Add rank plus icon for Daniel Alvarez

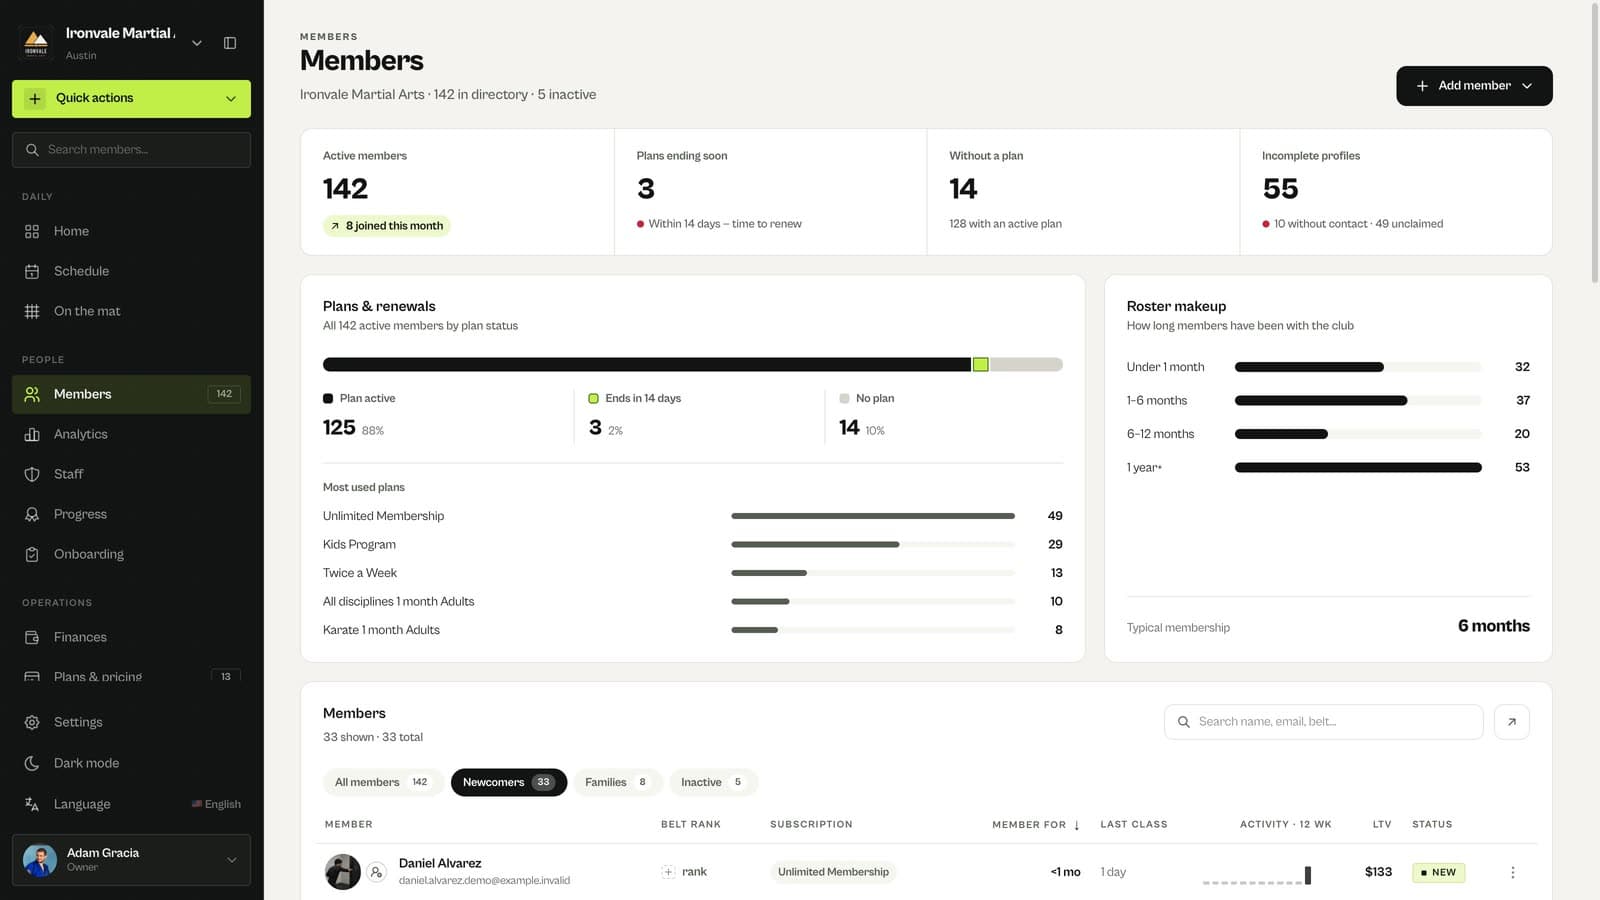tap(668, 872)
